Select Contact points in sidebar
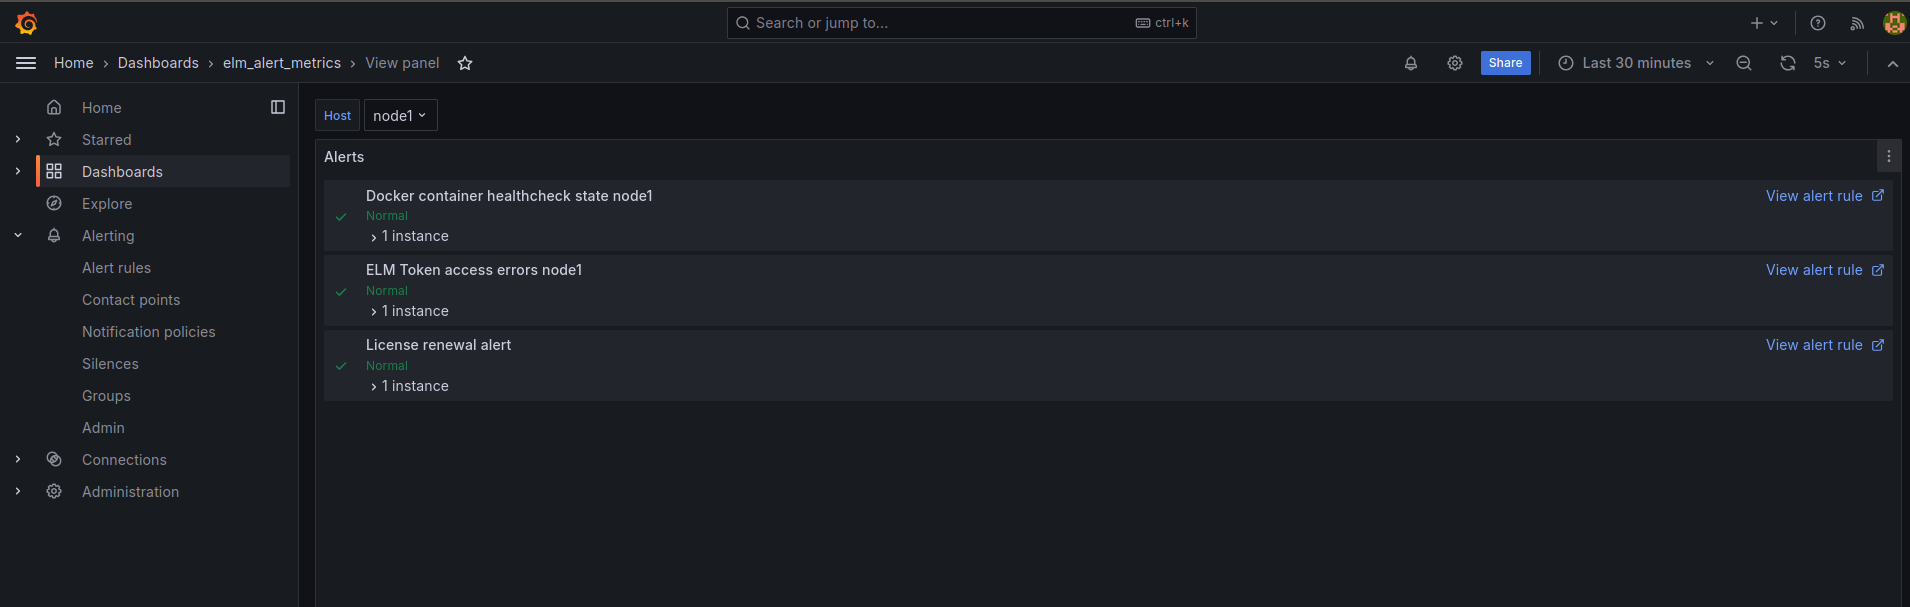This screenshot has width=1910, height=607. click(x=131, y=300)
